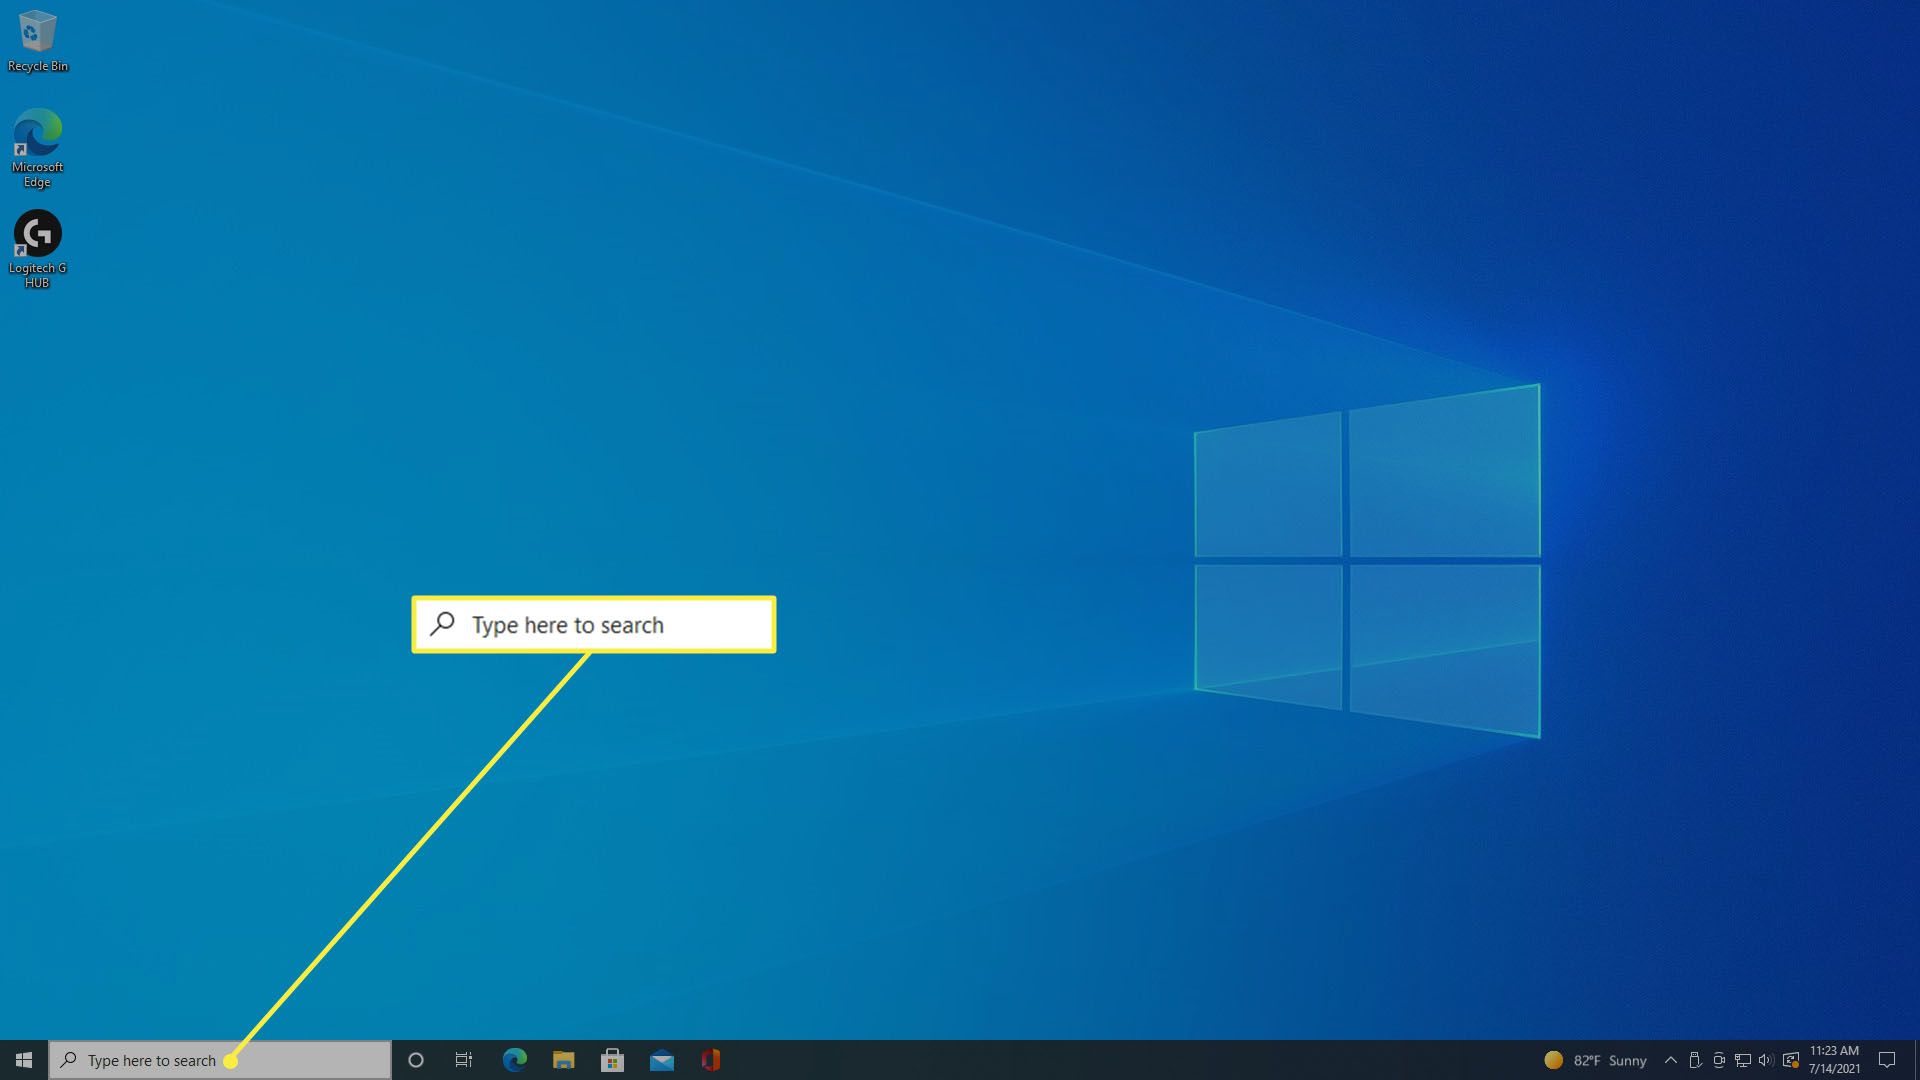Click the Microsoft Store taskbar icon
1920x1080 pixels.
[612, 1059]
